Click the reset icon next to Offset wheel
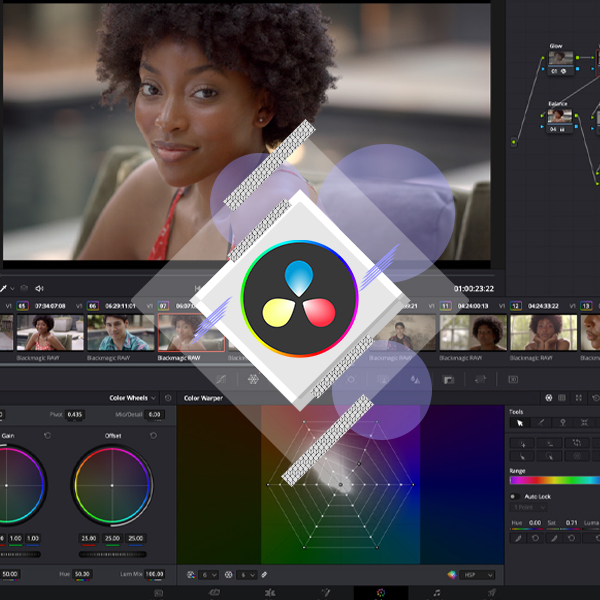 pos(153,436)
